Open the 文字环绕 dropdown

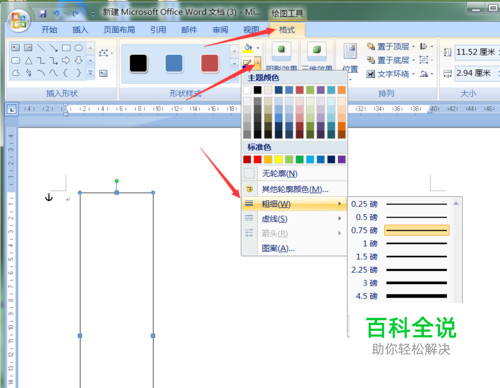pyautogui.click(x=390, y=74)
